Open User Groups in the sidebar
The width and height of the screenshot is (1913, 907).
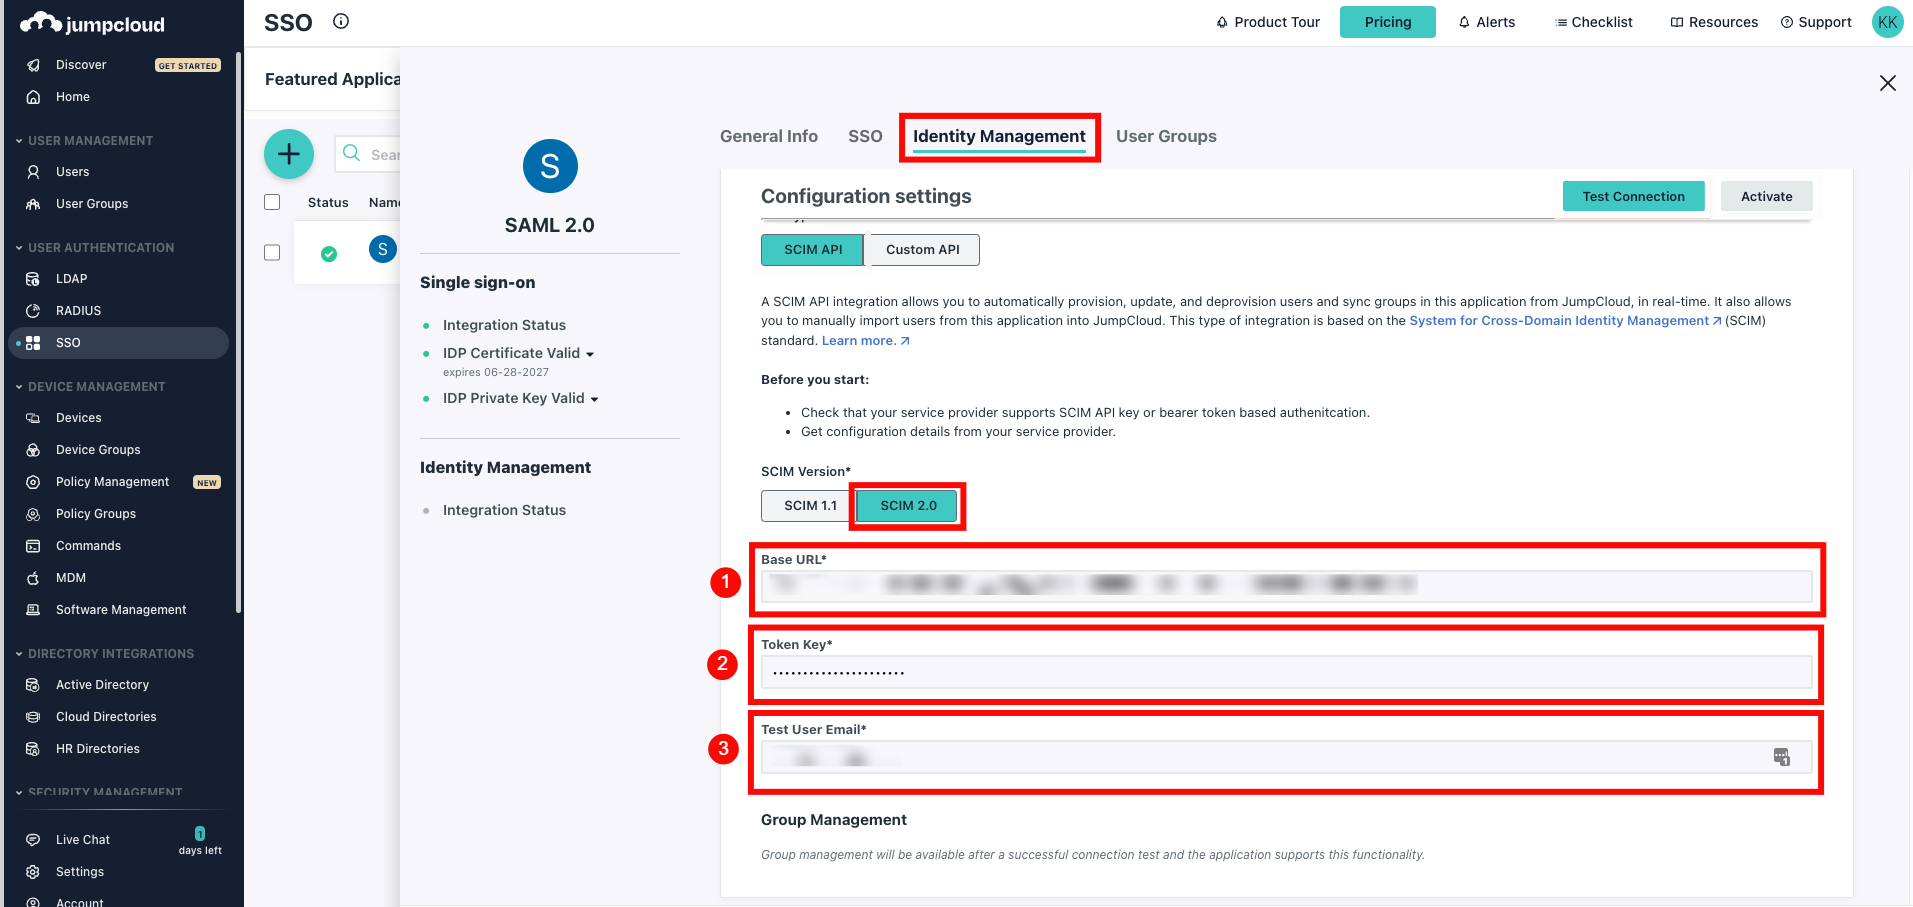click(92, 204)
